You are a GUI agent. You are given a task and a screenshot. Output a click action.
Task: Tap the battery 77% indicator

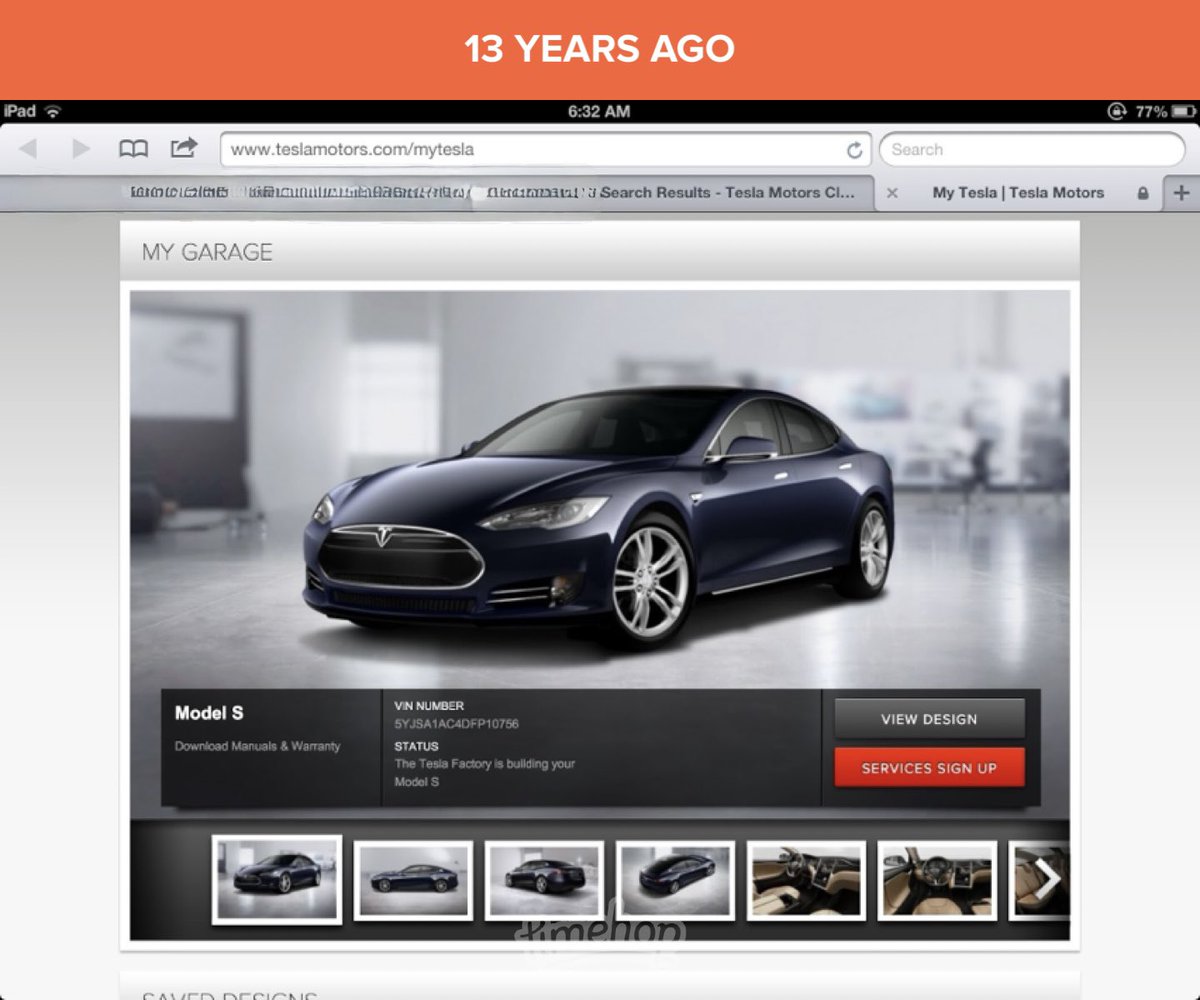coord(1165,111)
